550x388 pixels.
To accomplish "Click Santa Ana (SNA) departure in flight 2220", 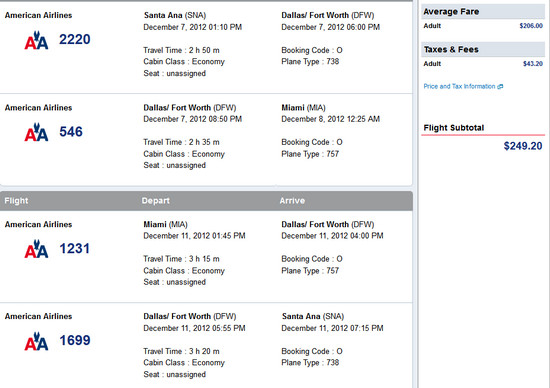I will pyautogui.click(x=175, y=15).
